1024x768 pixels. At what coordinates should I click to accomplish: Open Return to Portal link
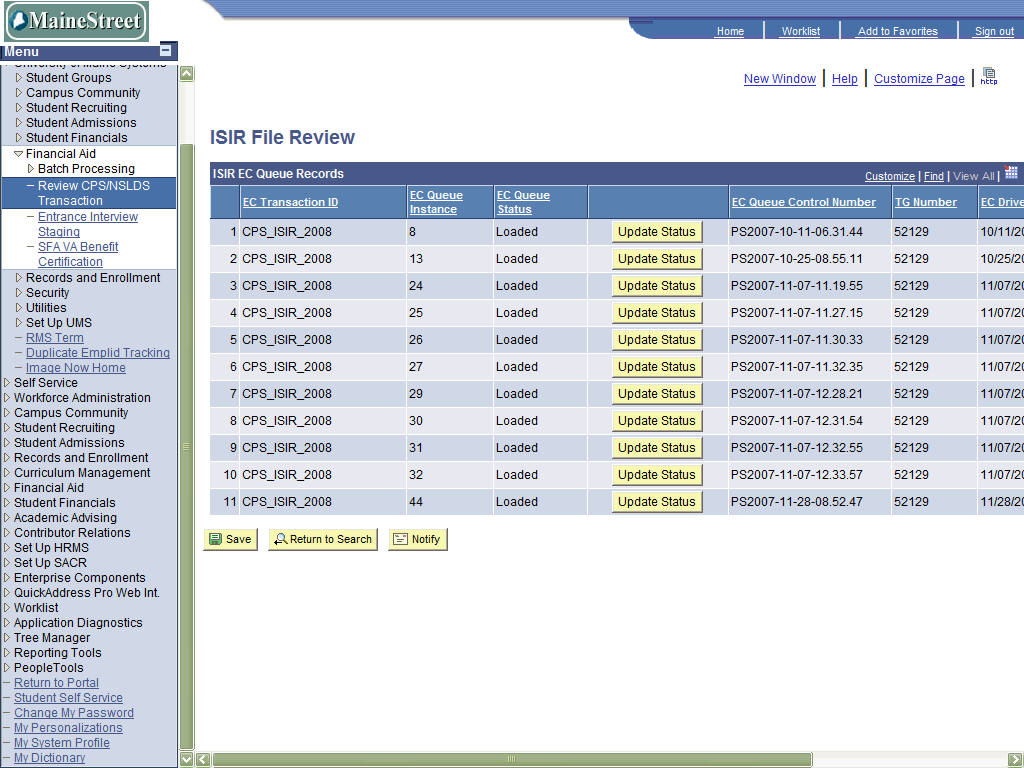tap(56, 683)
